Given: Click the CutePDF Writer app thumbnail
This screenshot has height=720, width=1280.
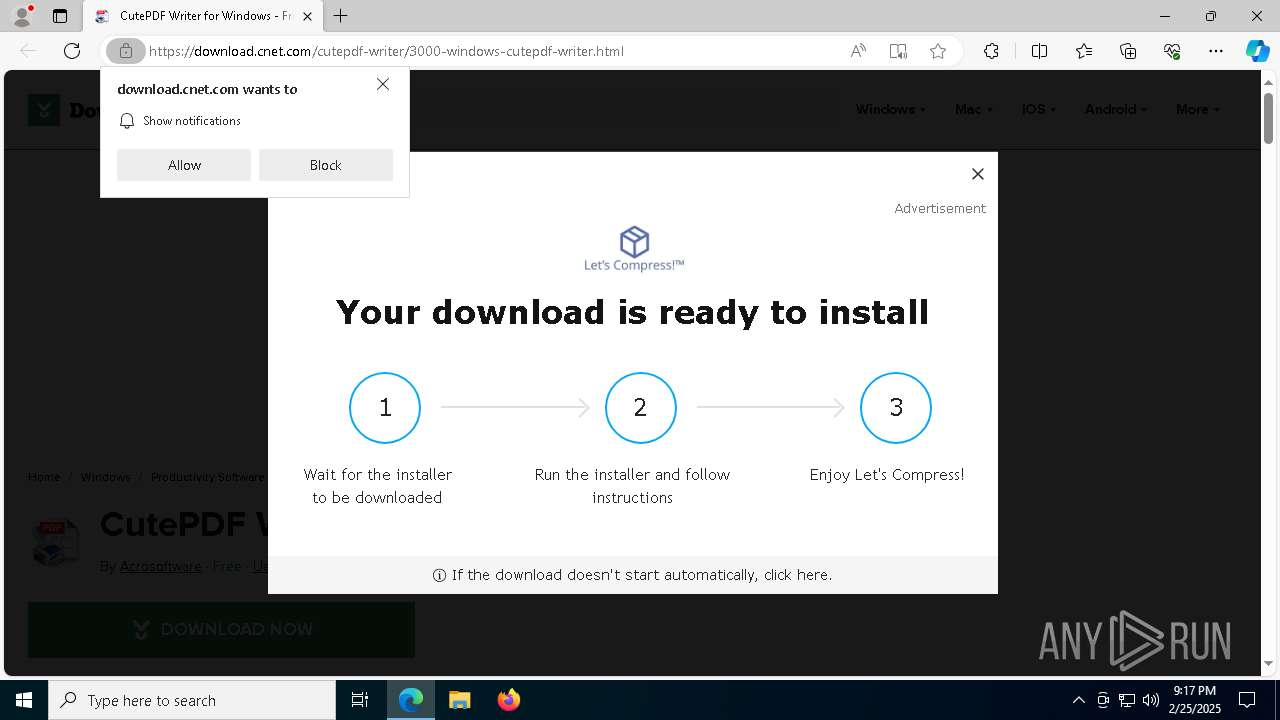Looking at the screenshot, I should [x=55, y=543].
